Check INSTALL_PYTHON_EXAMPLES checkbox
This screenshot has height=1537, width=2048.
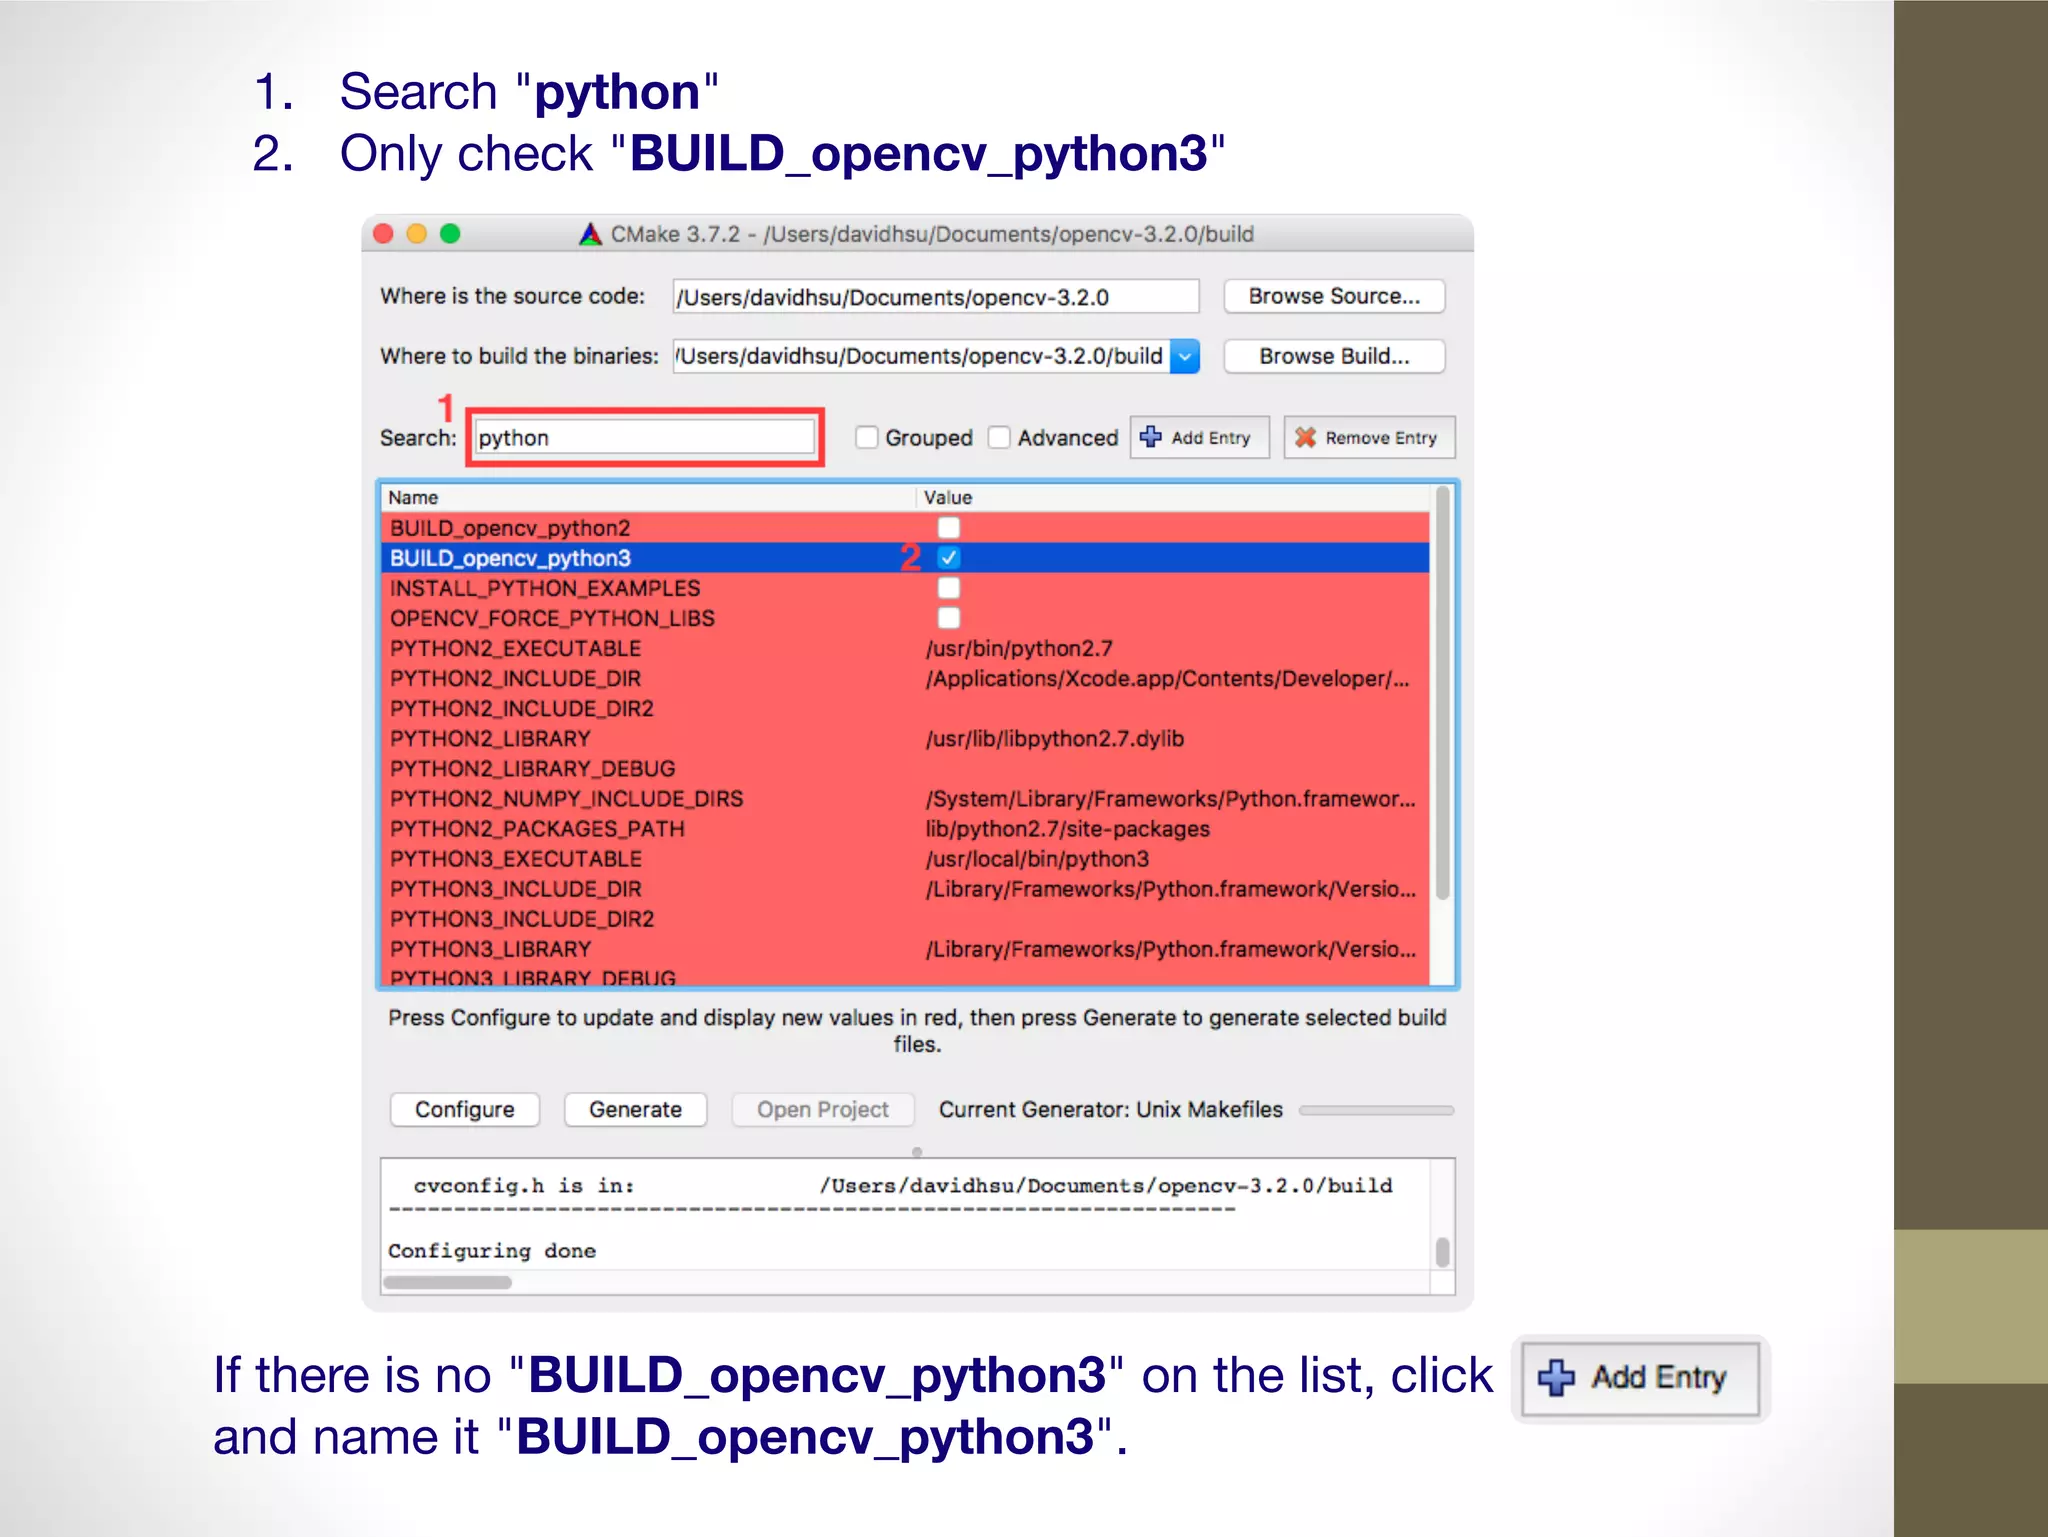(x=949, y=588)
